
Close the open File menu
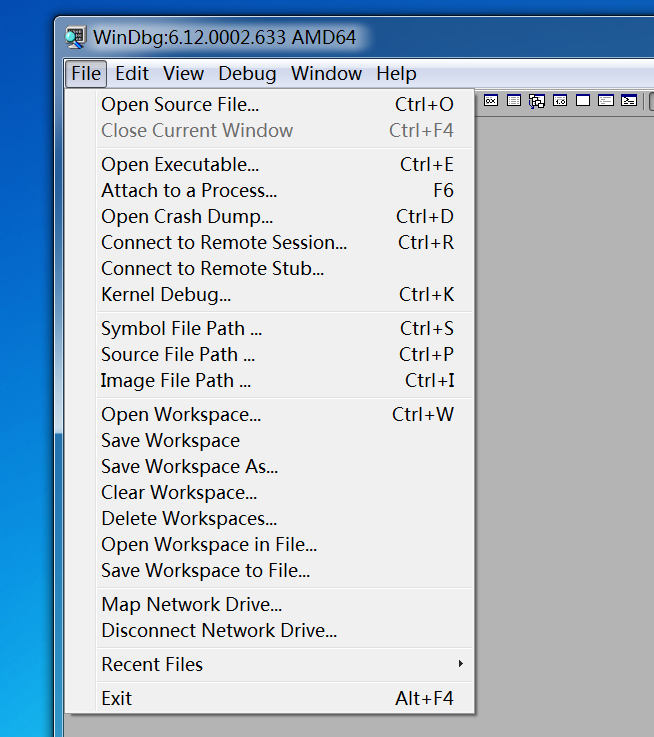(86, 74)
